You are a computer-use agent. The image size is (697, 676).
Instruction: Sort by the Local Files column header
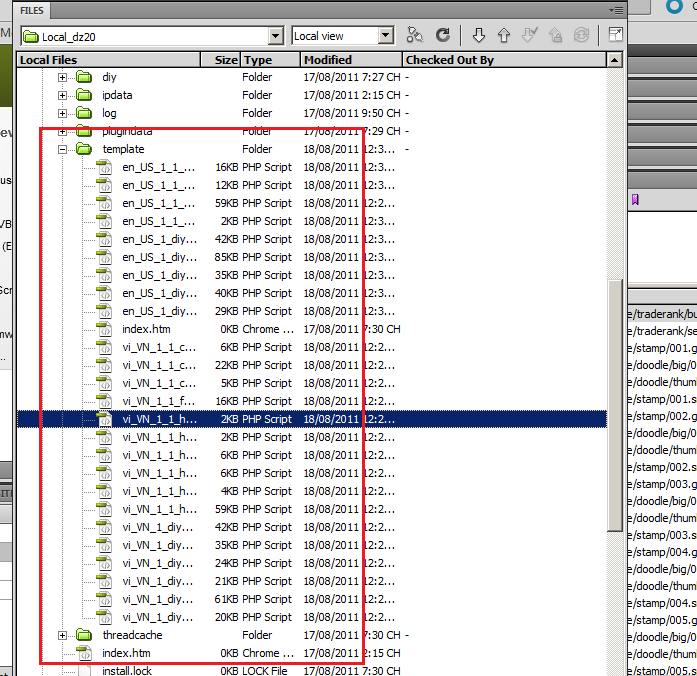(x=109, y=60)
